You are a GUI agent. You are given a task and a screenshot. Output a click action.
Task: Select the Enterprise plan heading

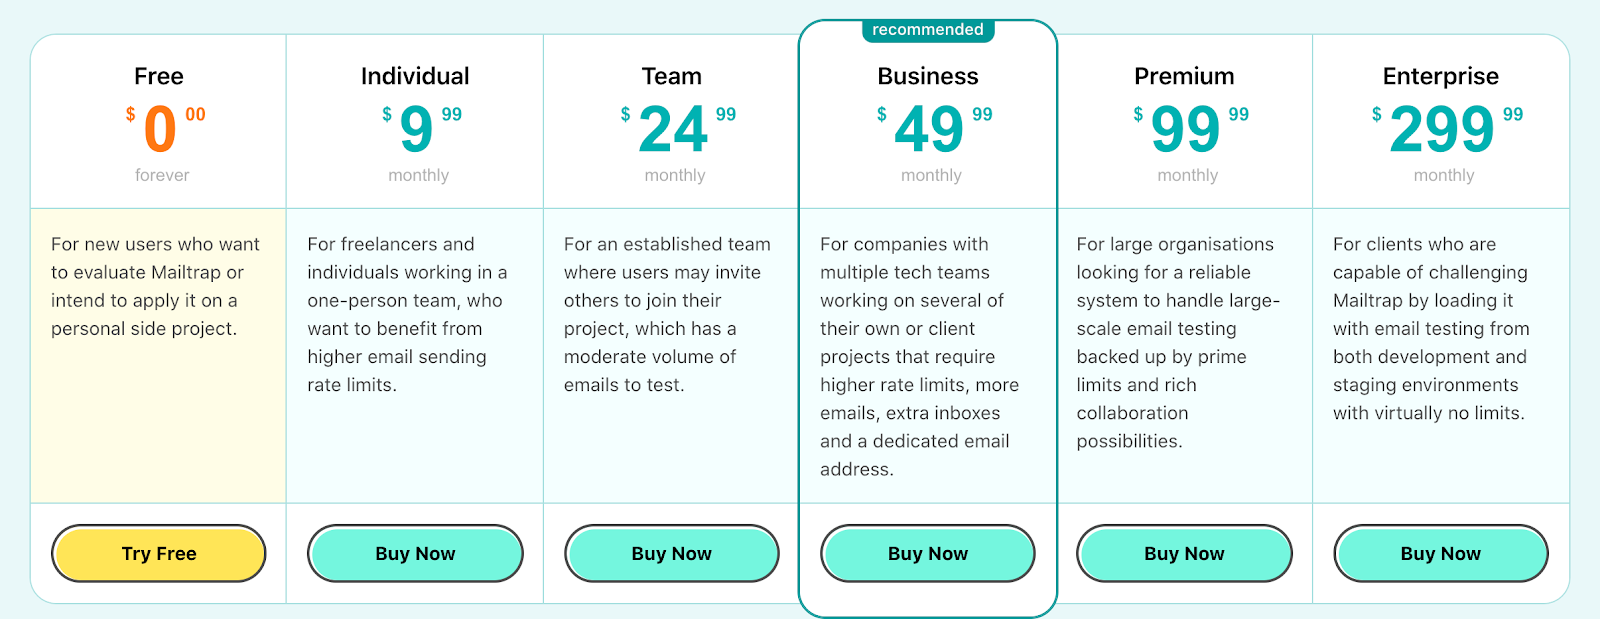tap(1441, 76)
